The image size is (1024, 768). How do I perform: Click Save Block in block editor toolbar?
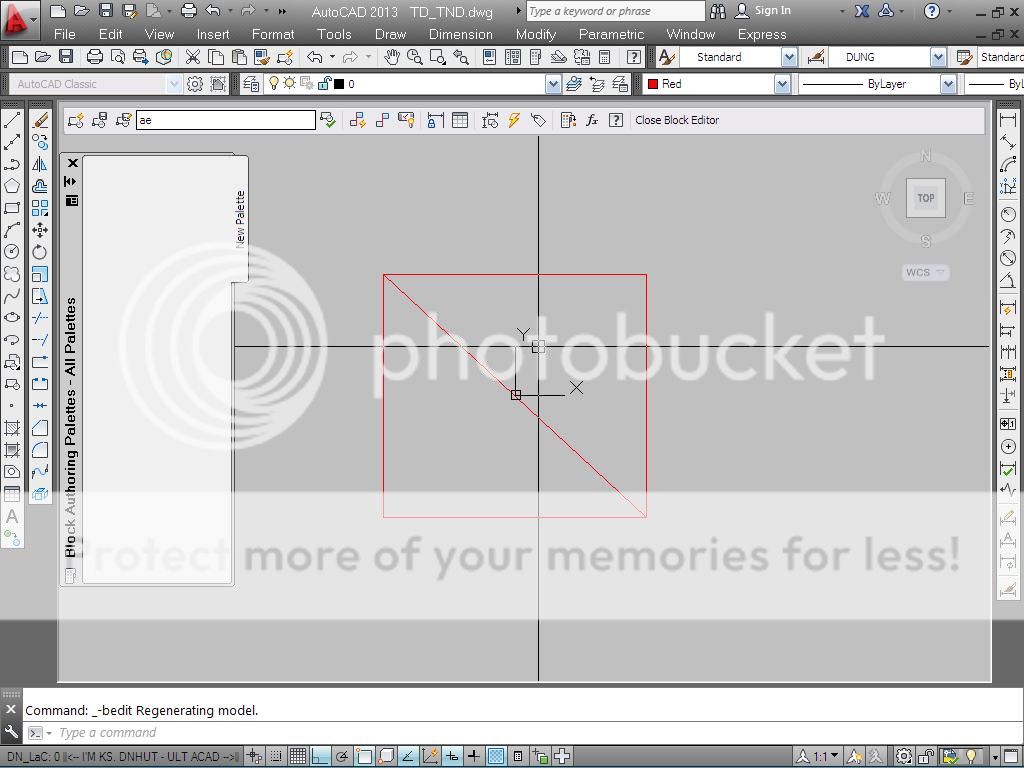[x=99, y=120]
